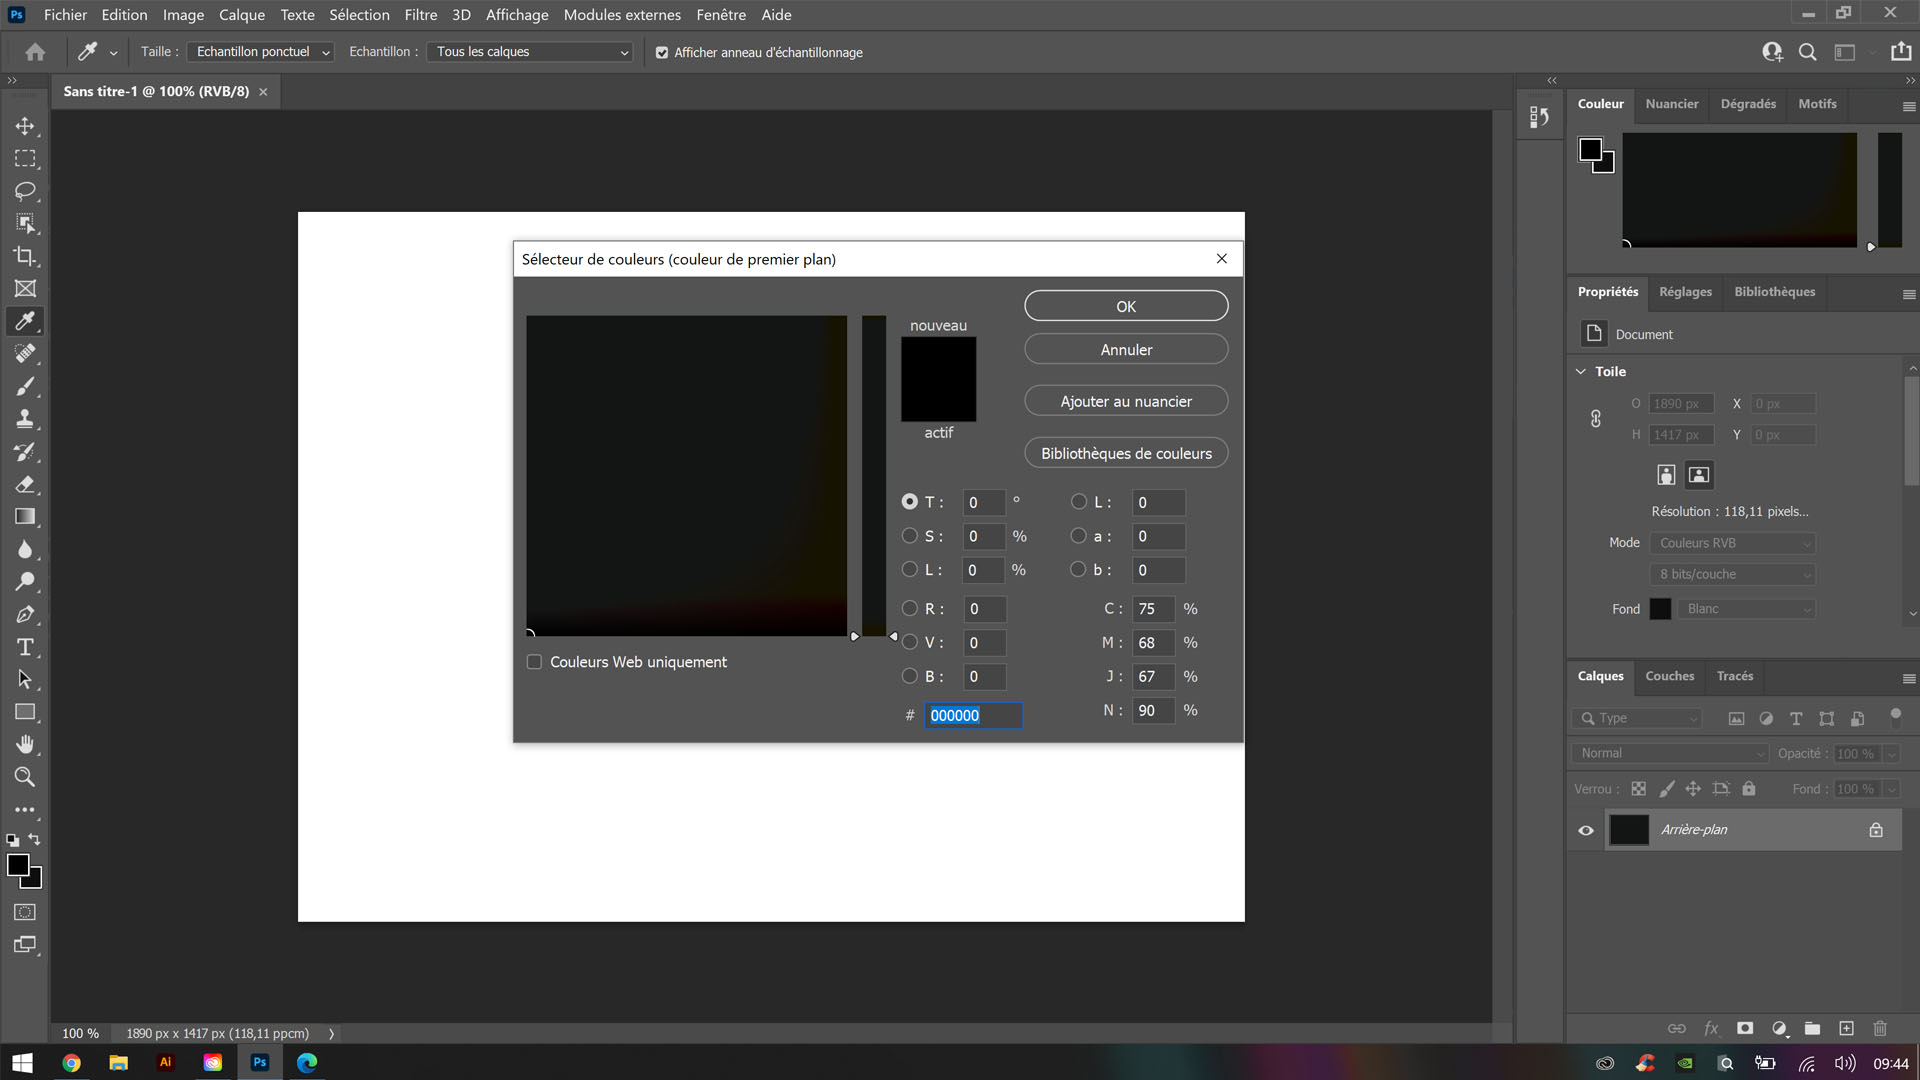The image size is (1920, 1080).
Task: Select the Text tool in the toolbar
Action: (x=26, y=647)
